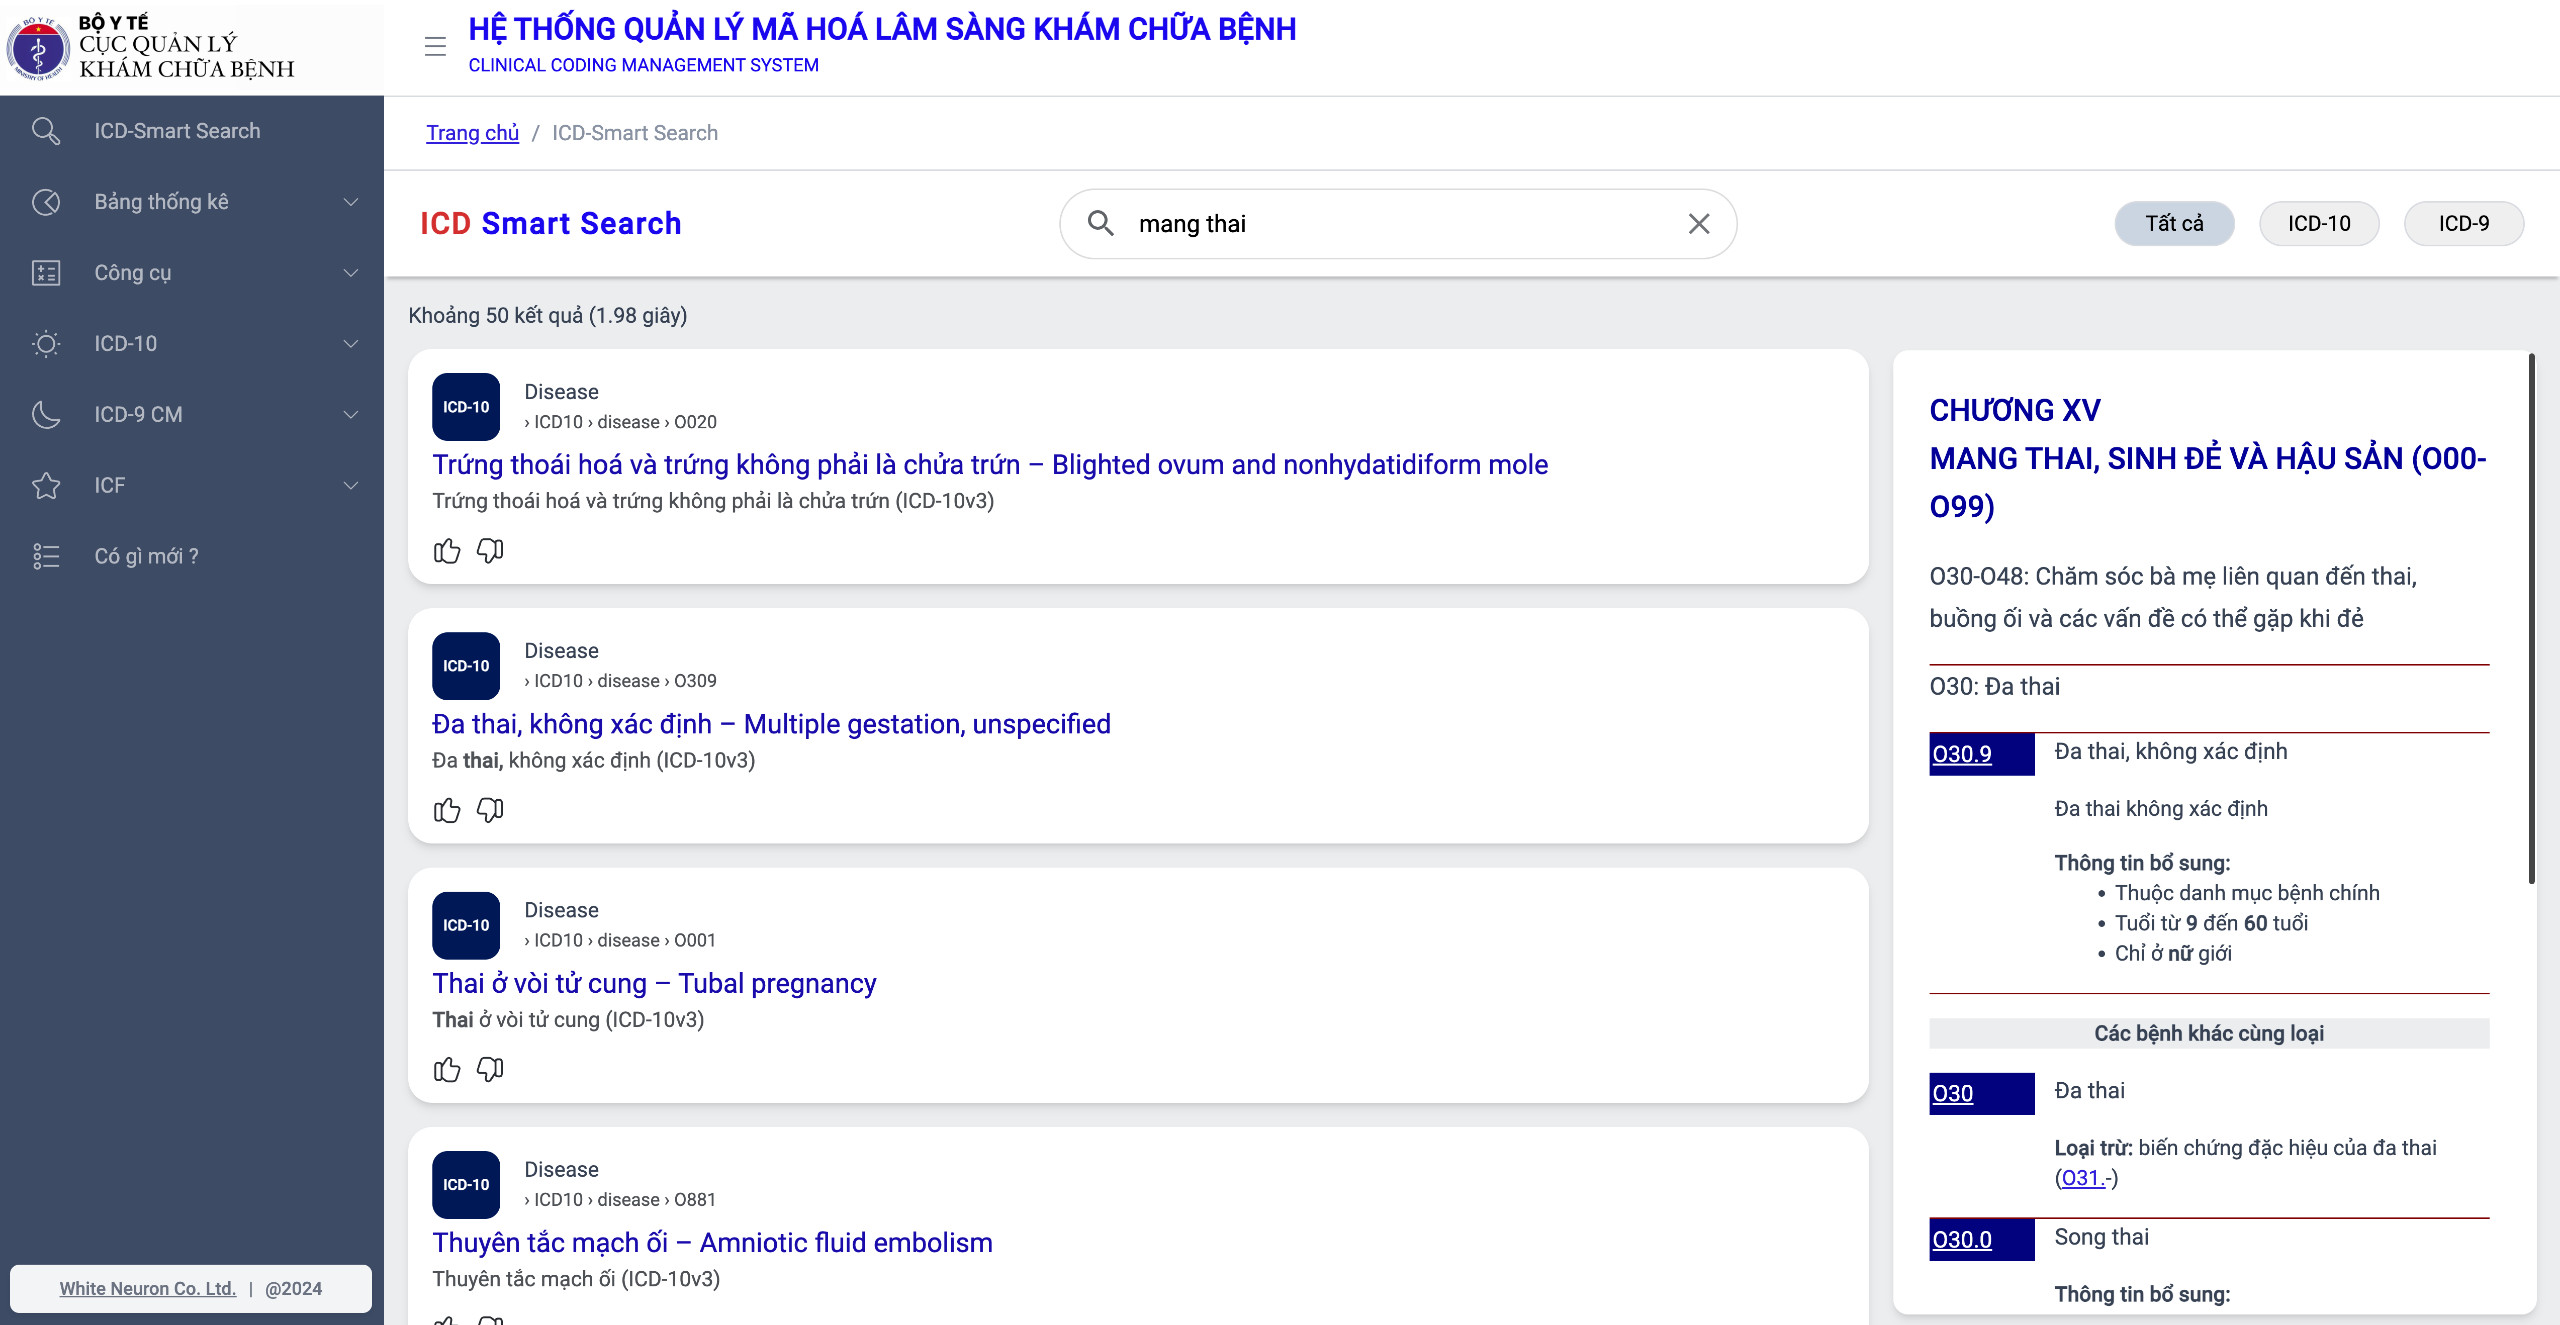The image size is (2560, 1325).
Task: Clear the search box with the X icon
Action: tap(1697, 223)
